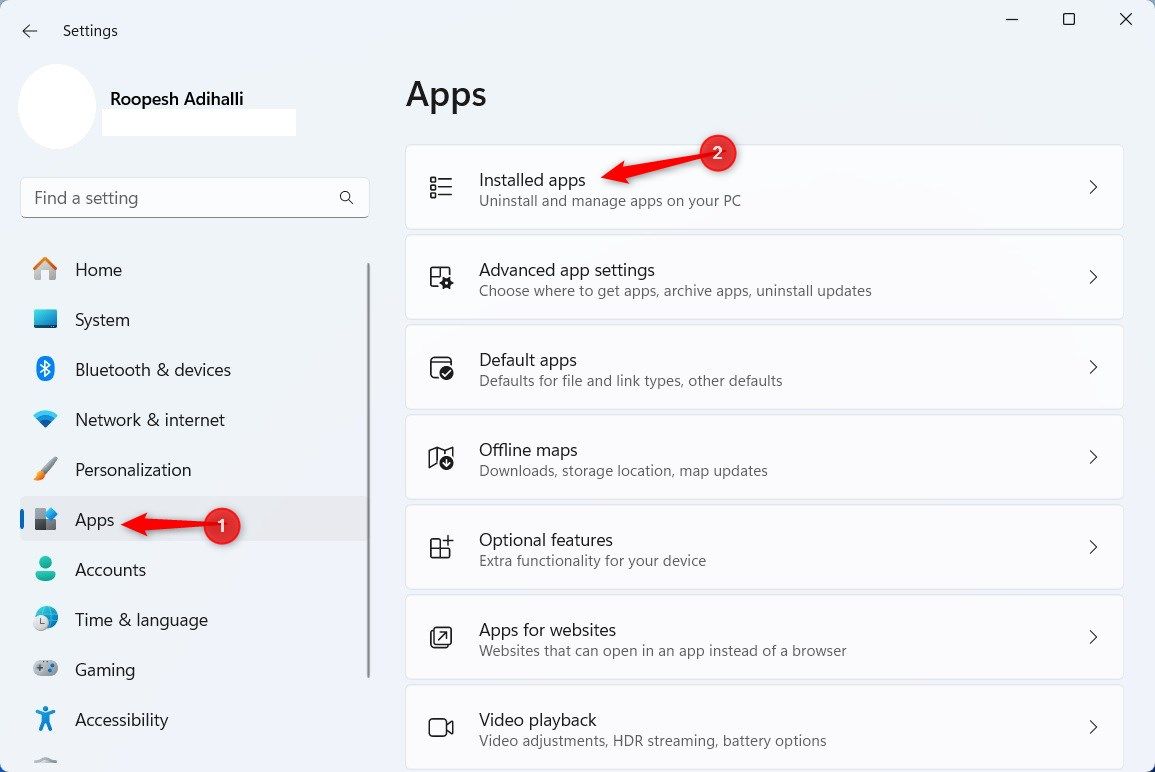Click the search magnifier icon
The height and width of the screenshot is (772, 1155).
[346, 197]
